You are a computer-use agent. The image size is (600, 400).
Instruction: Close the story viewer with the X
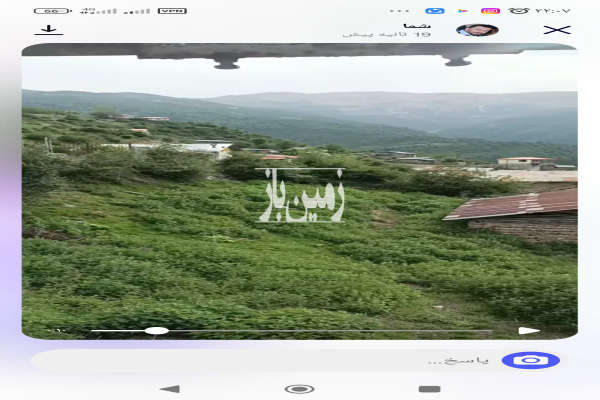click(556, 29)
